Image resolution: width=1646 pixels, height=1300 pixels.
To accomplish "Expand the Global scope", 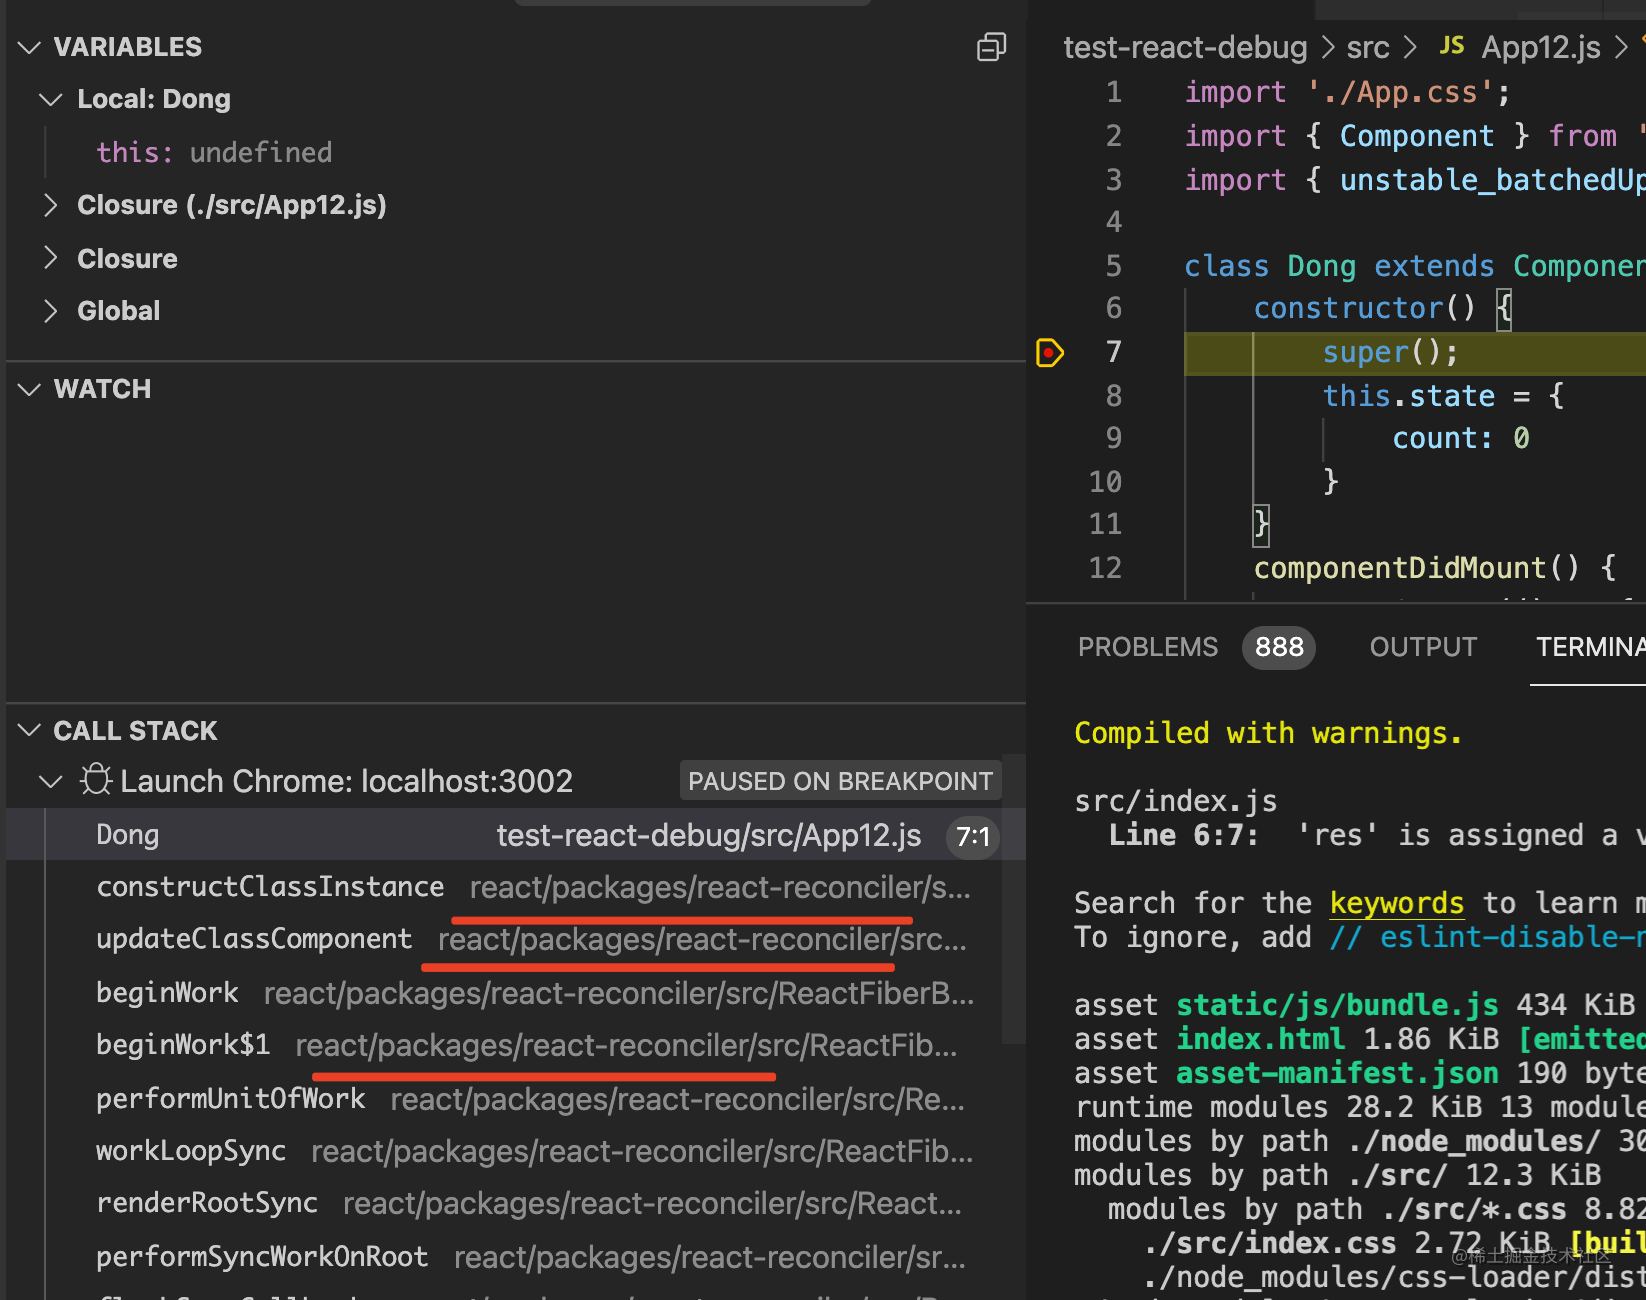I will point(51,311).
